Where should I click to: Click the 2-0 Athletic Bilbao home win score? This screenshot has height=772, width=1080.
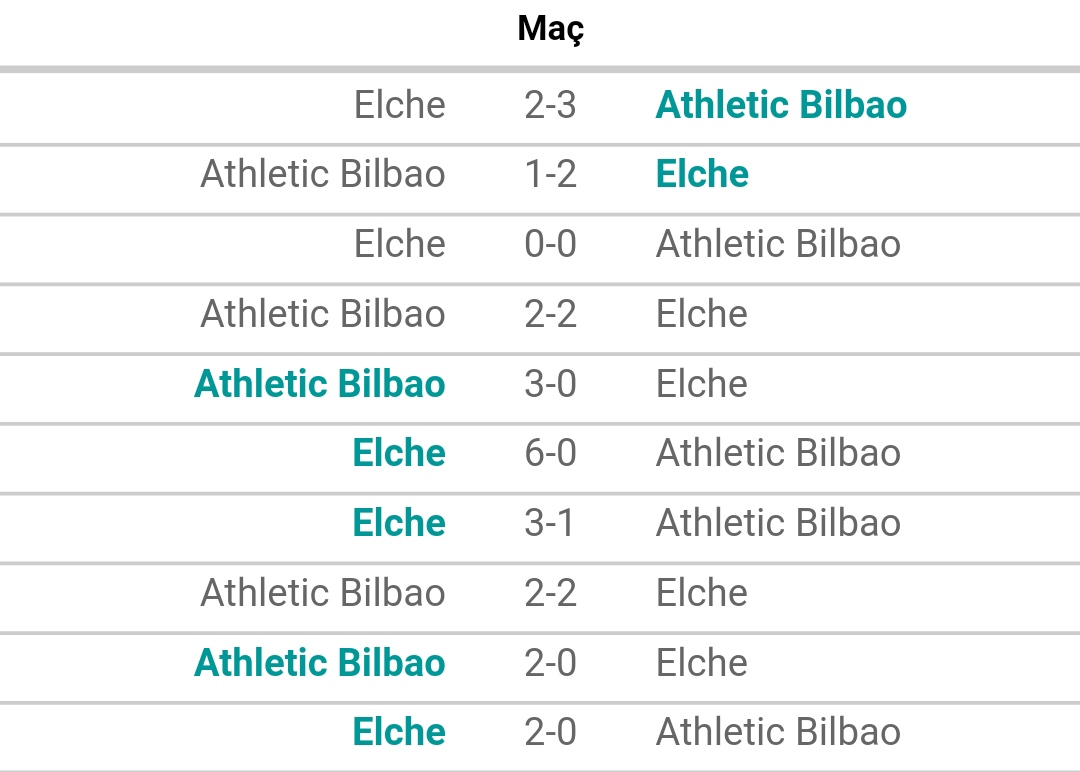(x=550, y=663)
